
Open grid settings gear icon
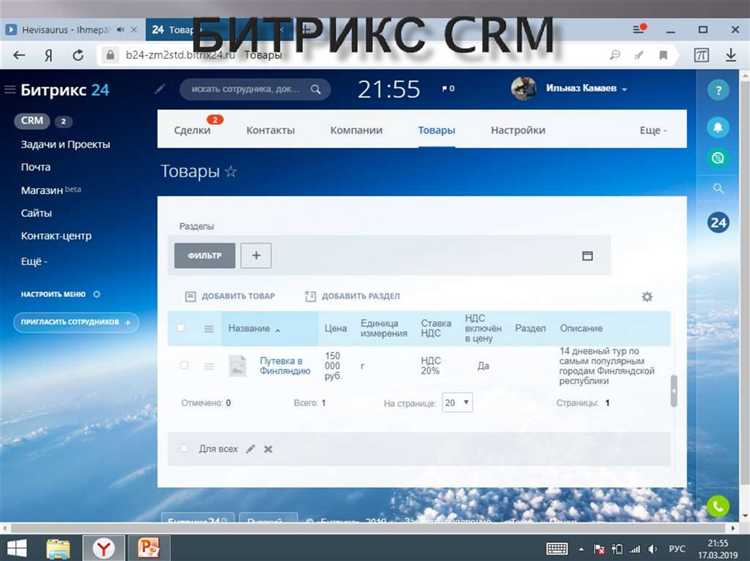pos(647,297)
